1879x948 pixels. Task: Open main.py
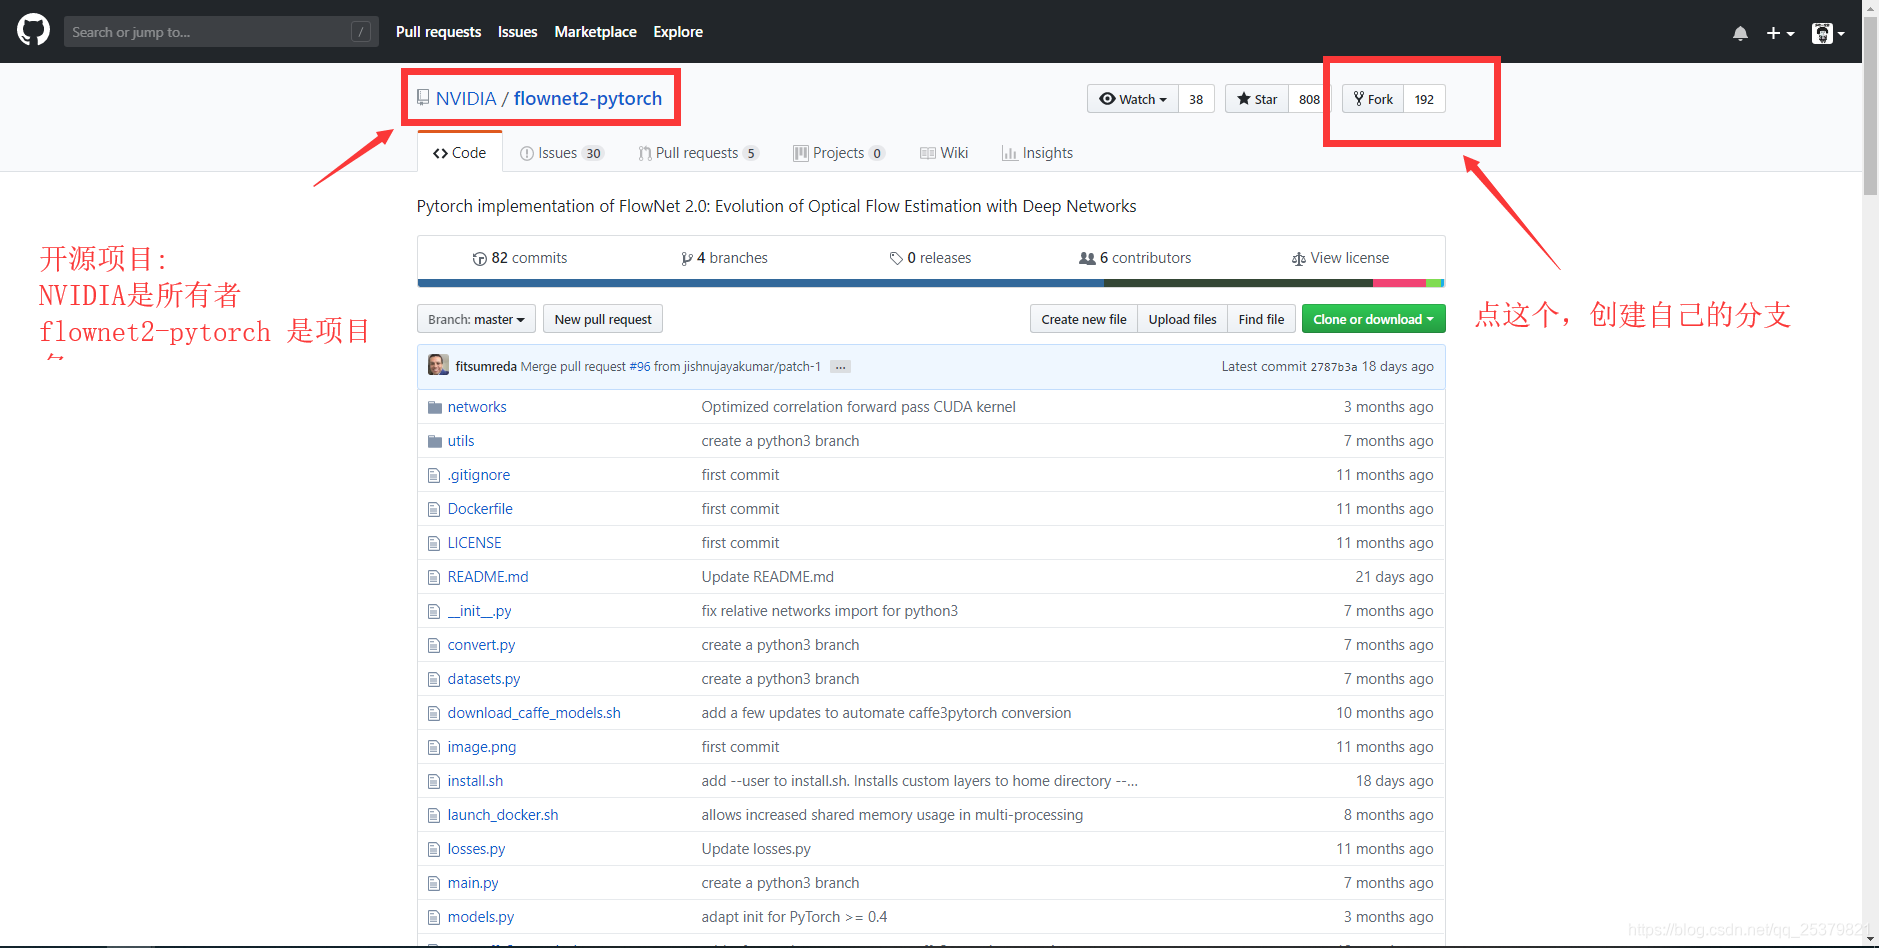(x=473, y=883)
